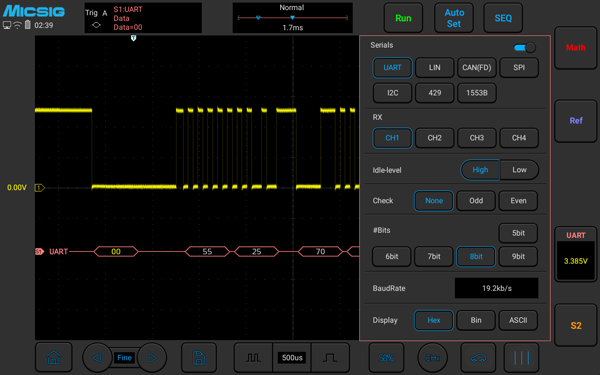Viewport: 600px width, 375px height.
Task: Tap the S1 UART bus label marker
Action: click(39, 251)
